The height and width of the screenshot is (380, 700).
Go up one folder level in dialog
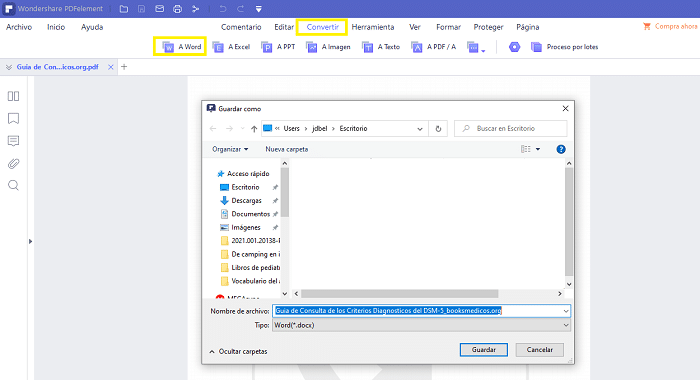click(x=254, y=129)
